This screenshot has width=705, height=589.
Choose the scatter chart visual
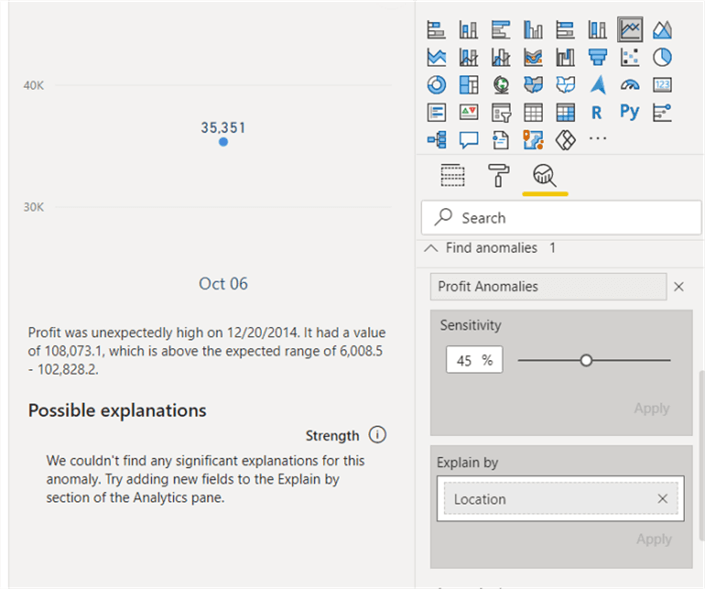630,57
